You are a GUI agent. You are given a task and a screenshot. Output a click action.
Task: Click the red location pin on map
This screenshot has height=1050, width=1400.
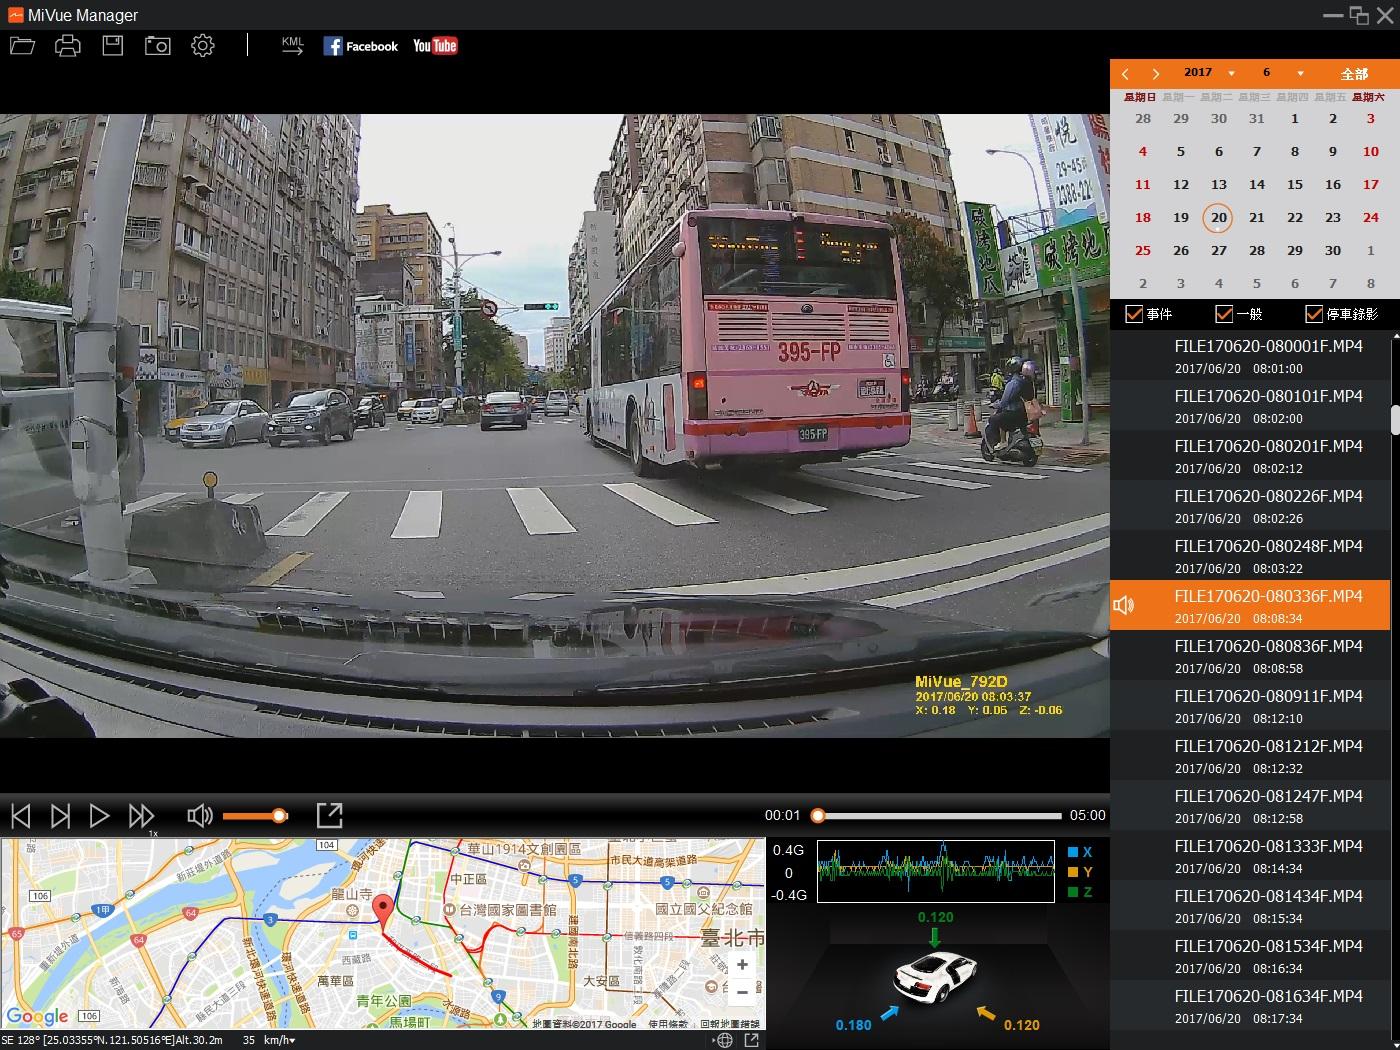(x=382, y=911)
